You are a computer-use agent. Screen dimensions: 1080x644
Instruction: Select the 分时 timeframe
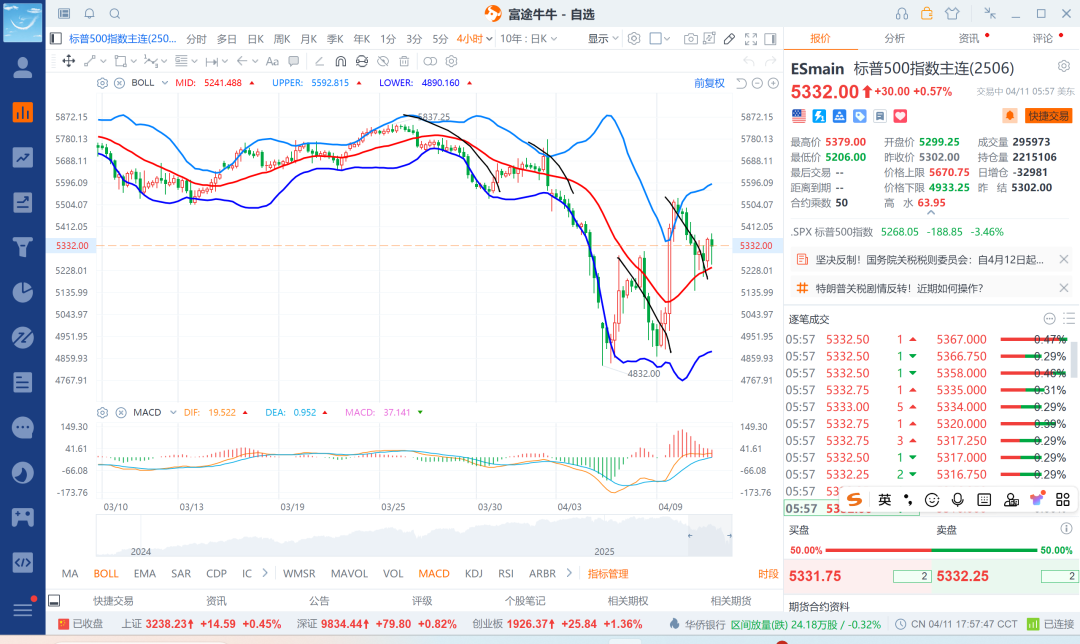(196, 39)
